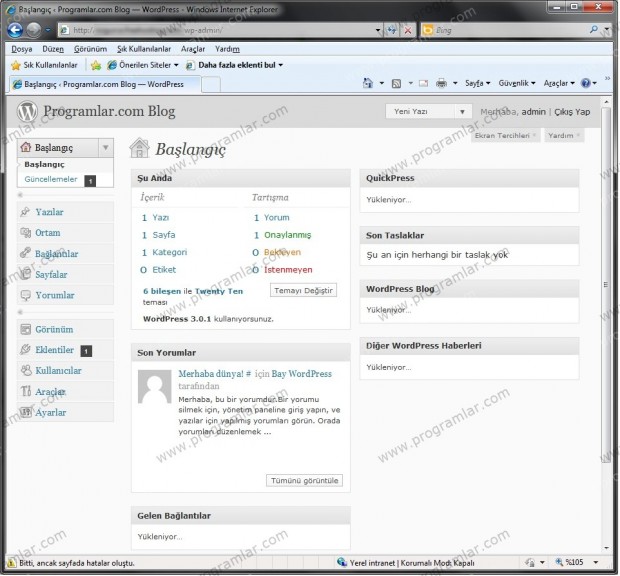Click the Sayfalar pages icon in sidebar
The image size is (620, 576).
coord(26,274)
